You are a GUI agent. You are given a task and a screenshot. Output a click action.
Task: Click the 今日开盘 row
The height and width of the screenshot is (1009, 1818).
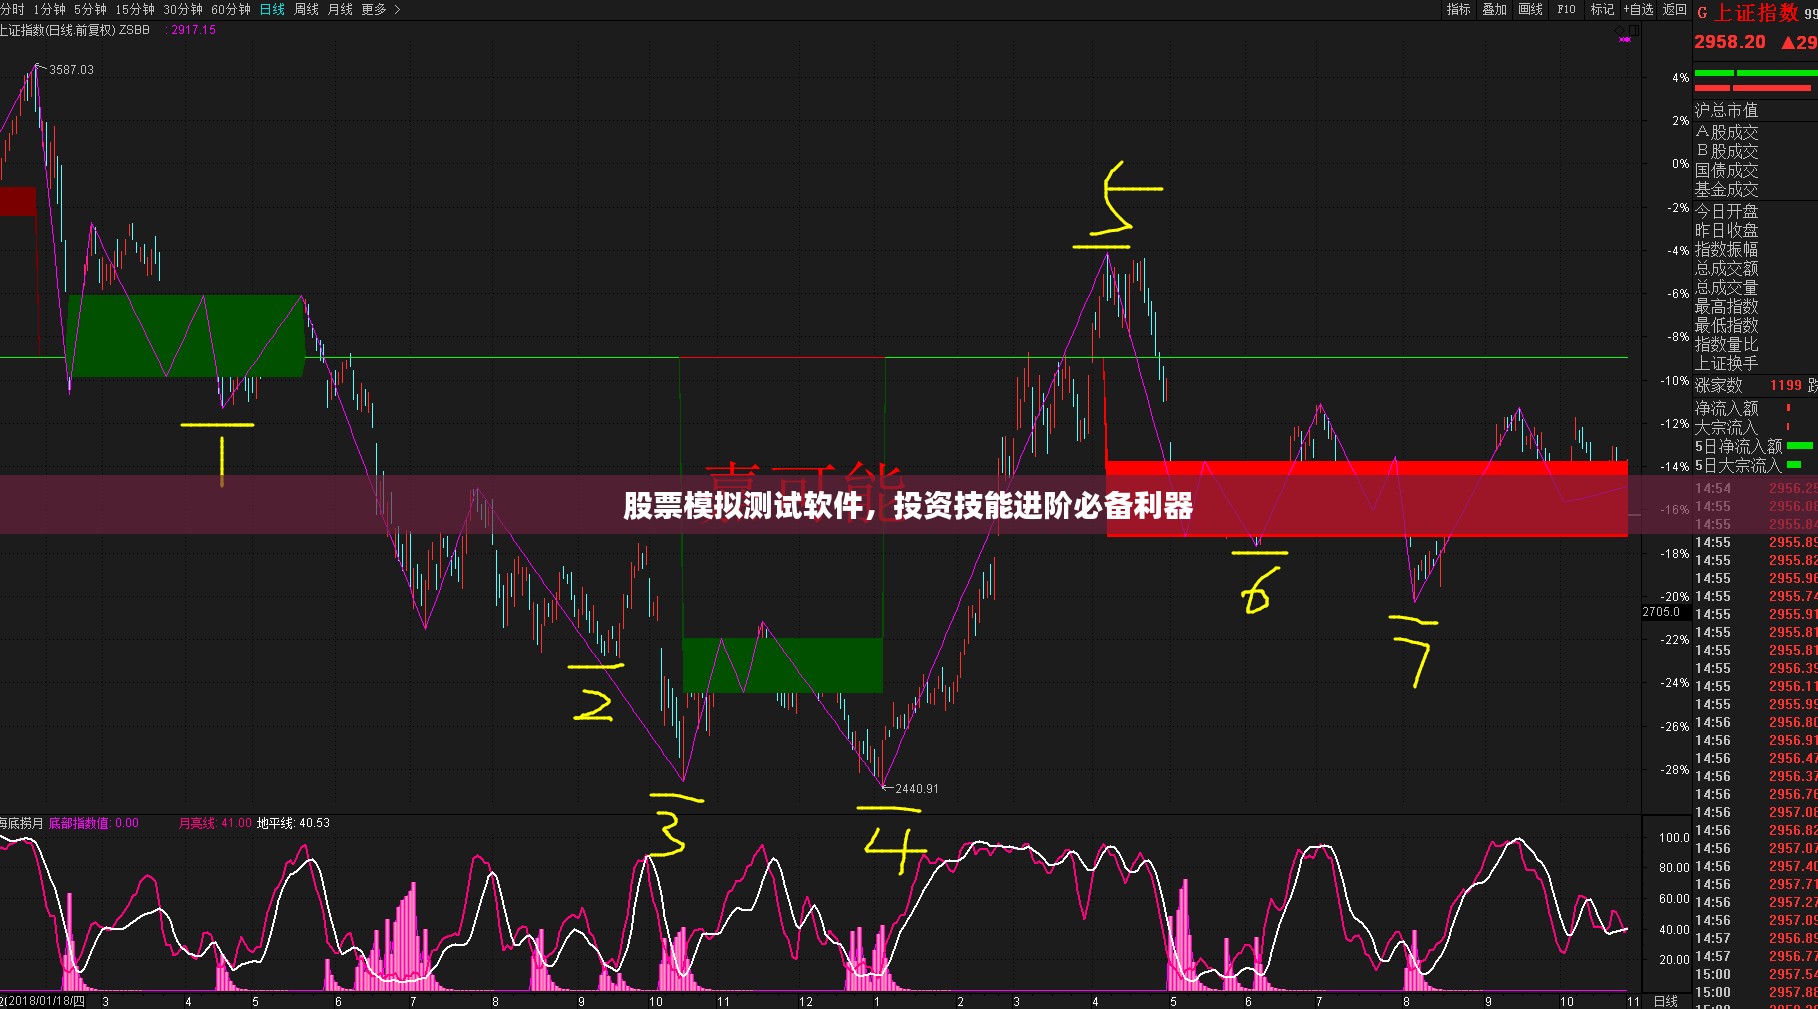pos(1756,211)
